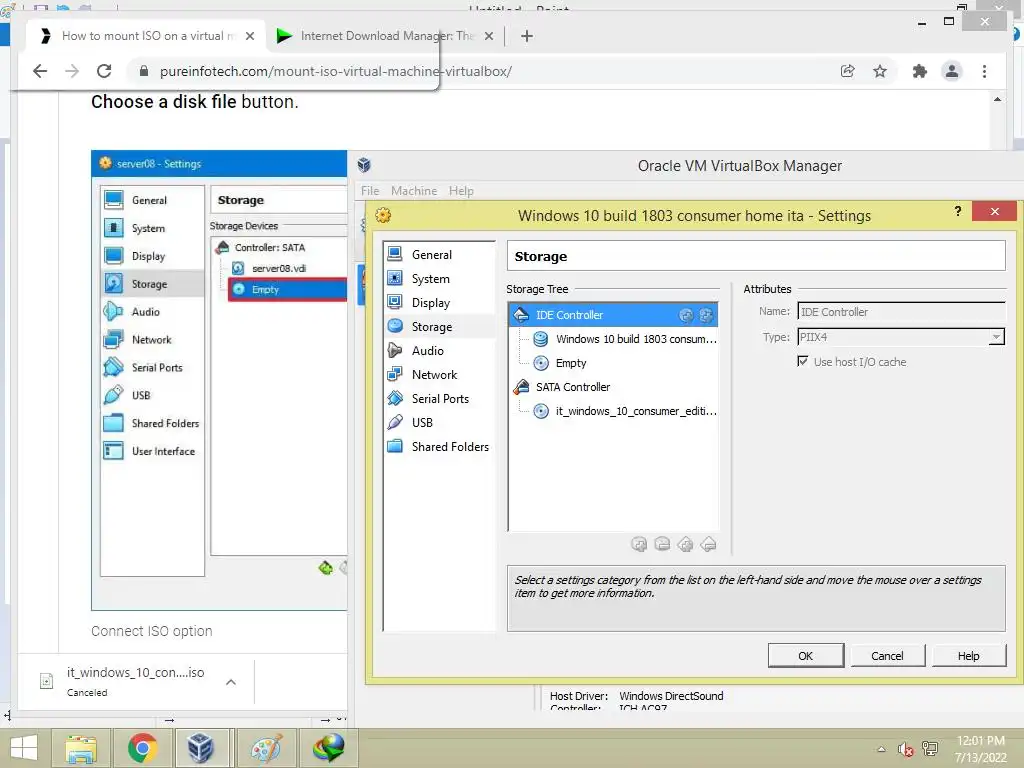Toggle Use host I/O cache checkbox

coord(803,361)
